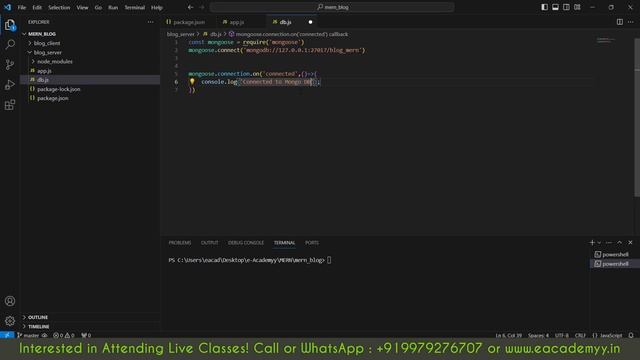Viewport: 640px width, 360px height.
Task: Click the lightbulb code action icon
Action: point(192,82)
